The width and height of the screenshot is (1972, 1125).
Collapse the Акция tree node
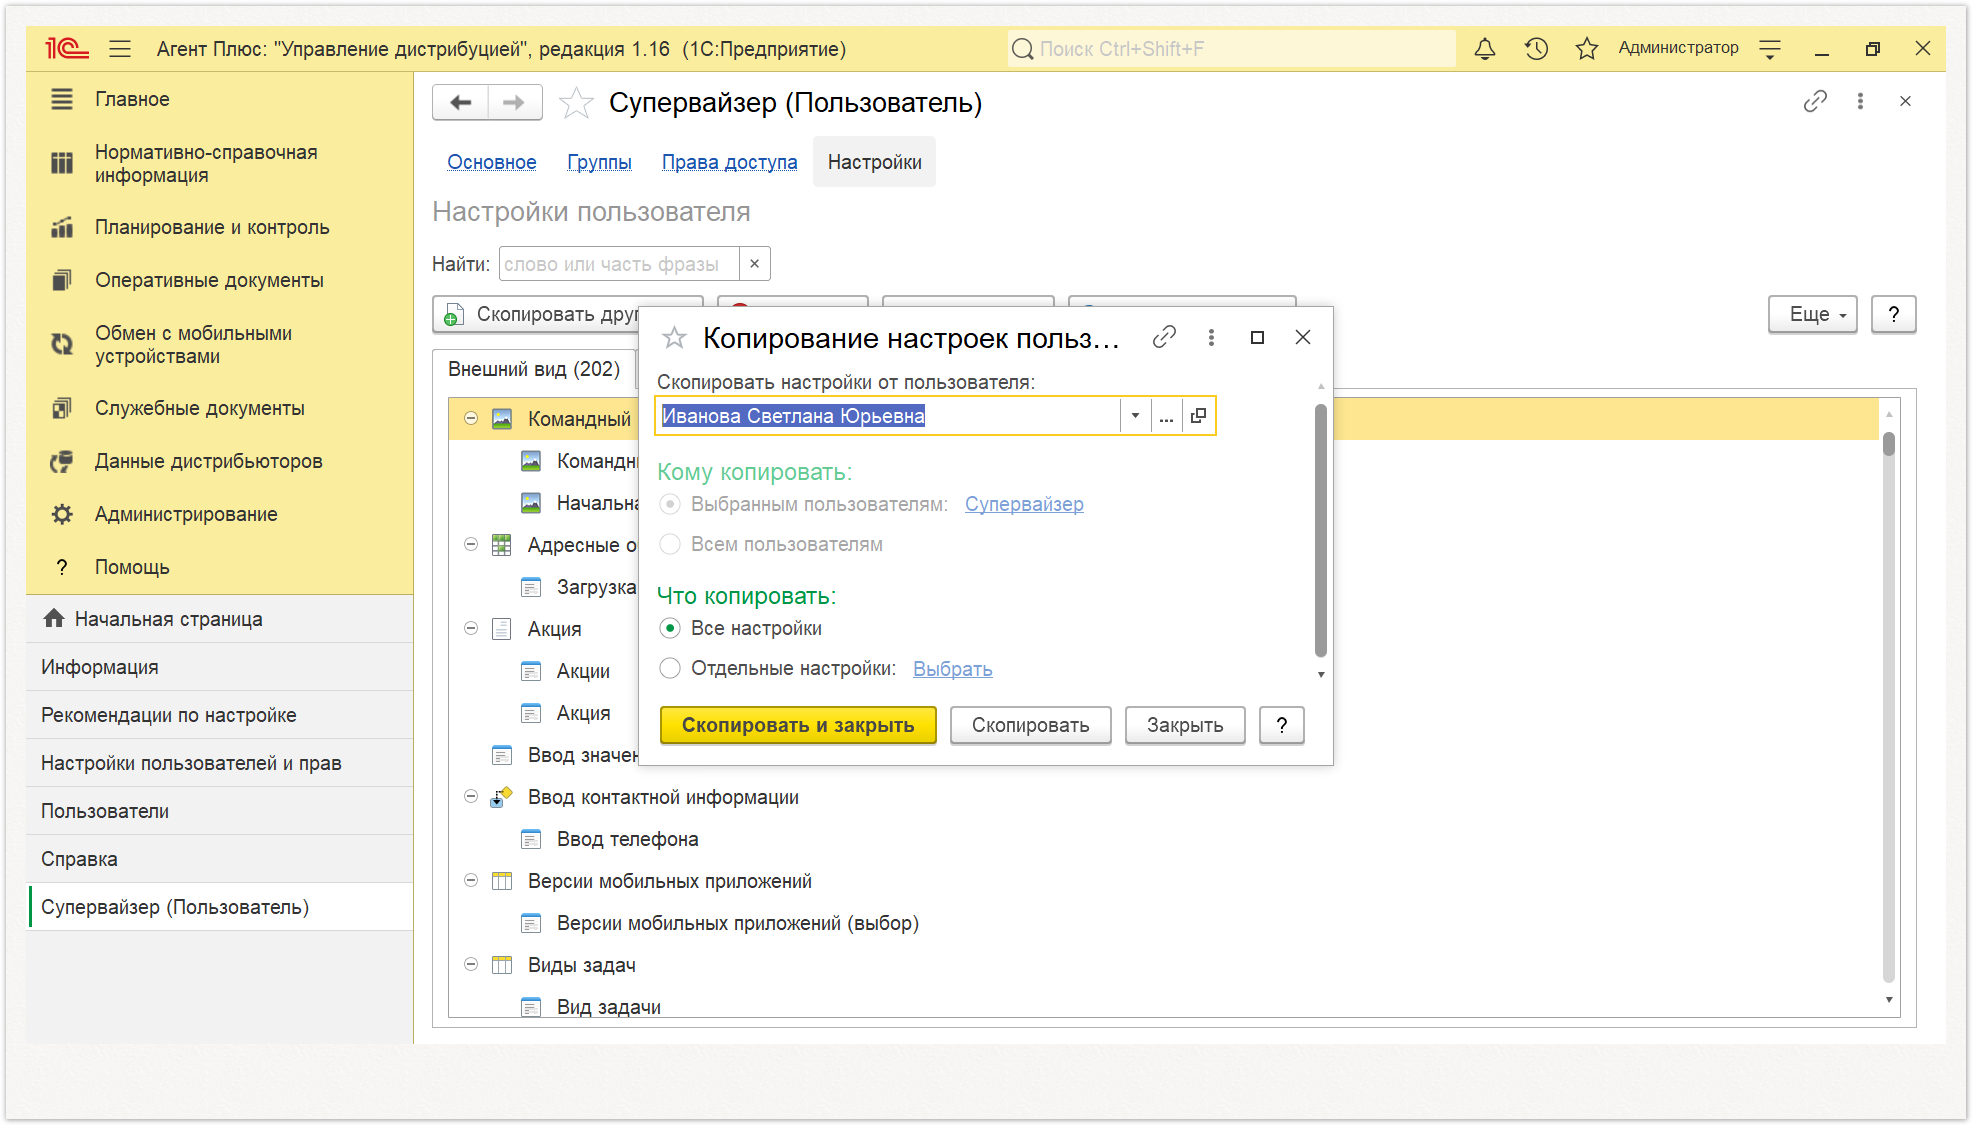coord(471,629)
